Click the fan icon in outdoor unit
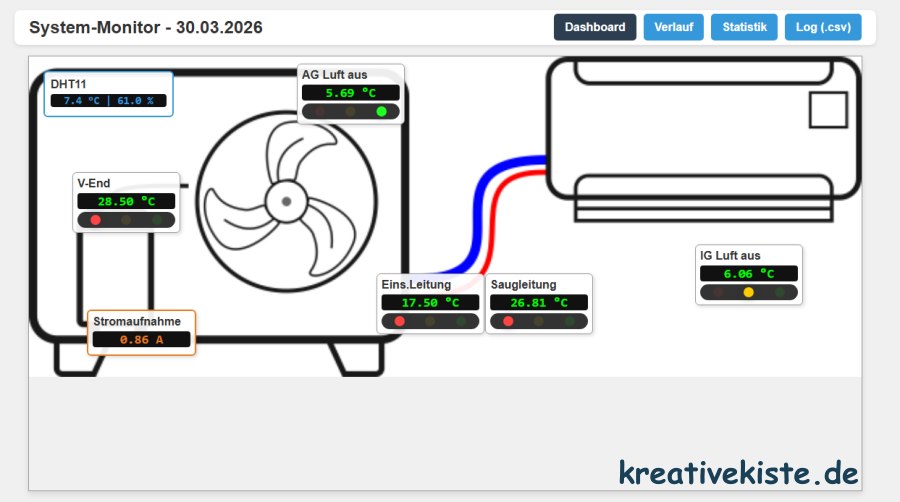Image resolution: width=900 pixels, height=502 pixels. (286, 202)
